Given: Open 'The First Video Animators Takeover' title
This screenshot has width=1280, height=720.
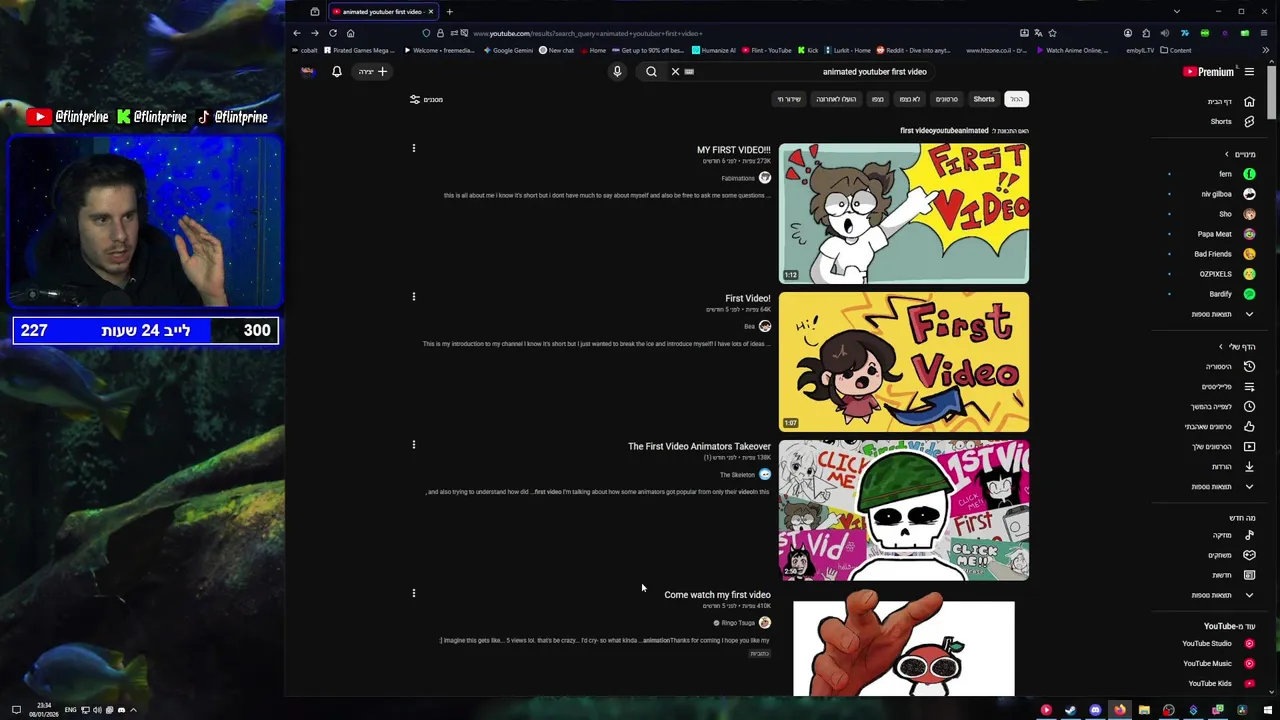Looking at the screenshot, I should (x=699, y=447).
